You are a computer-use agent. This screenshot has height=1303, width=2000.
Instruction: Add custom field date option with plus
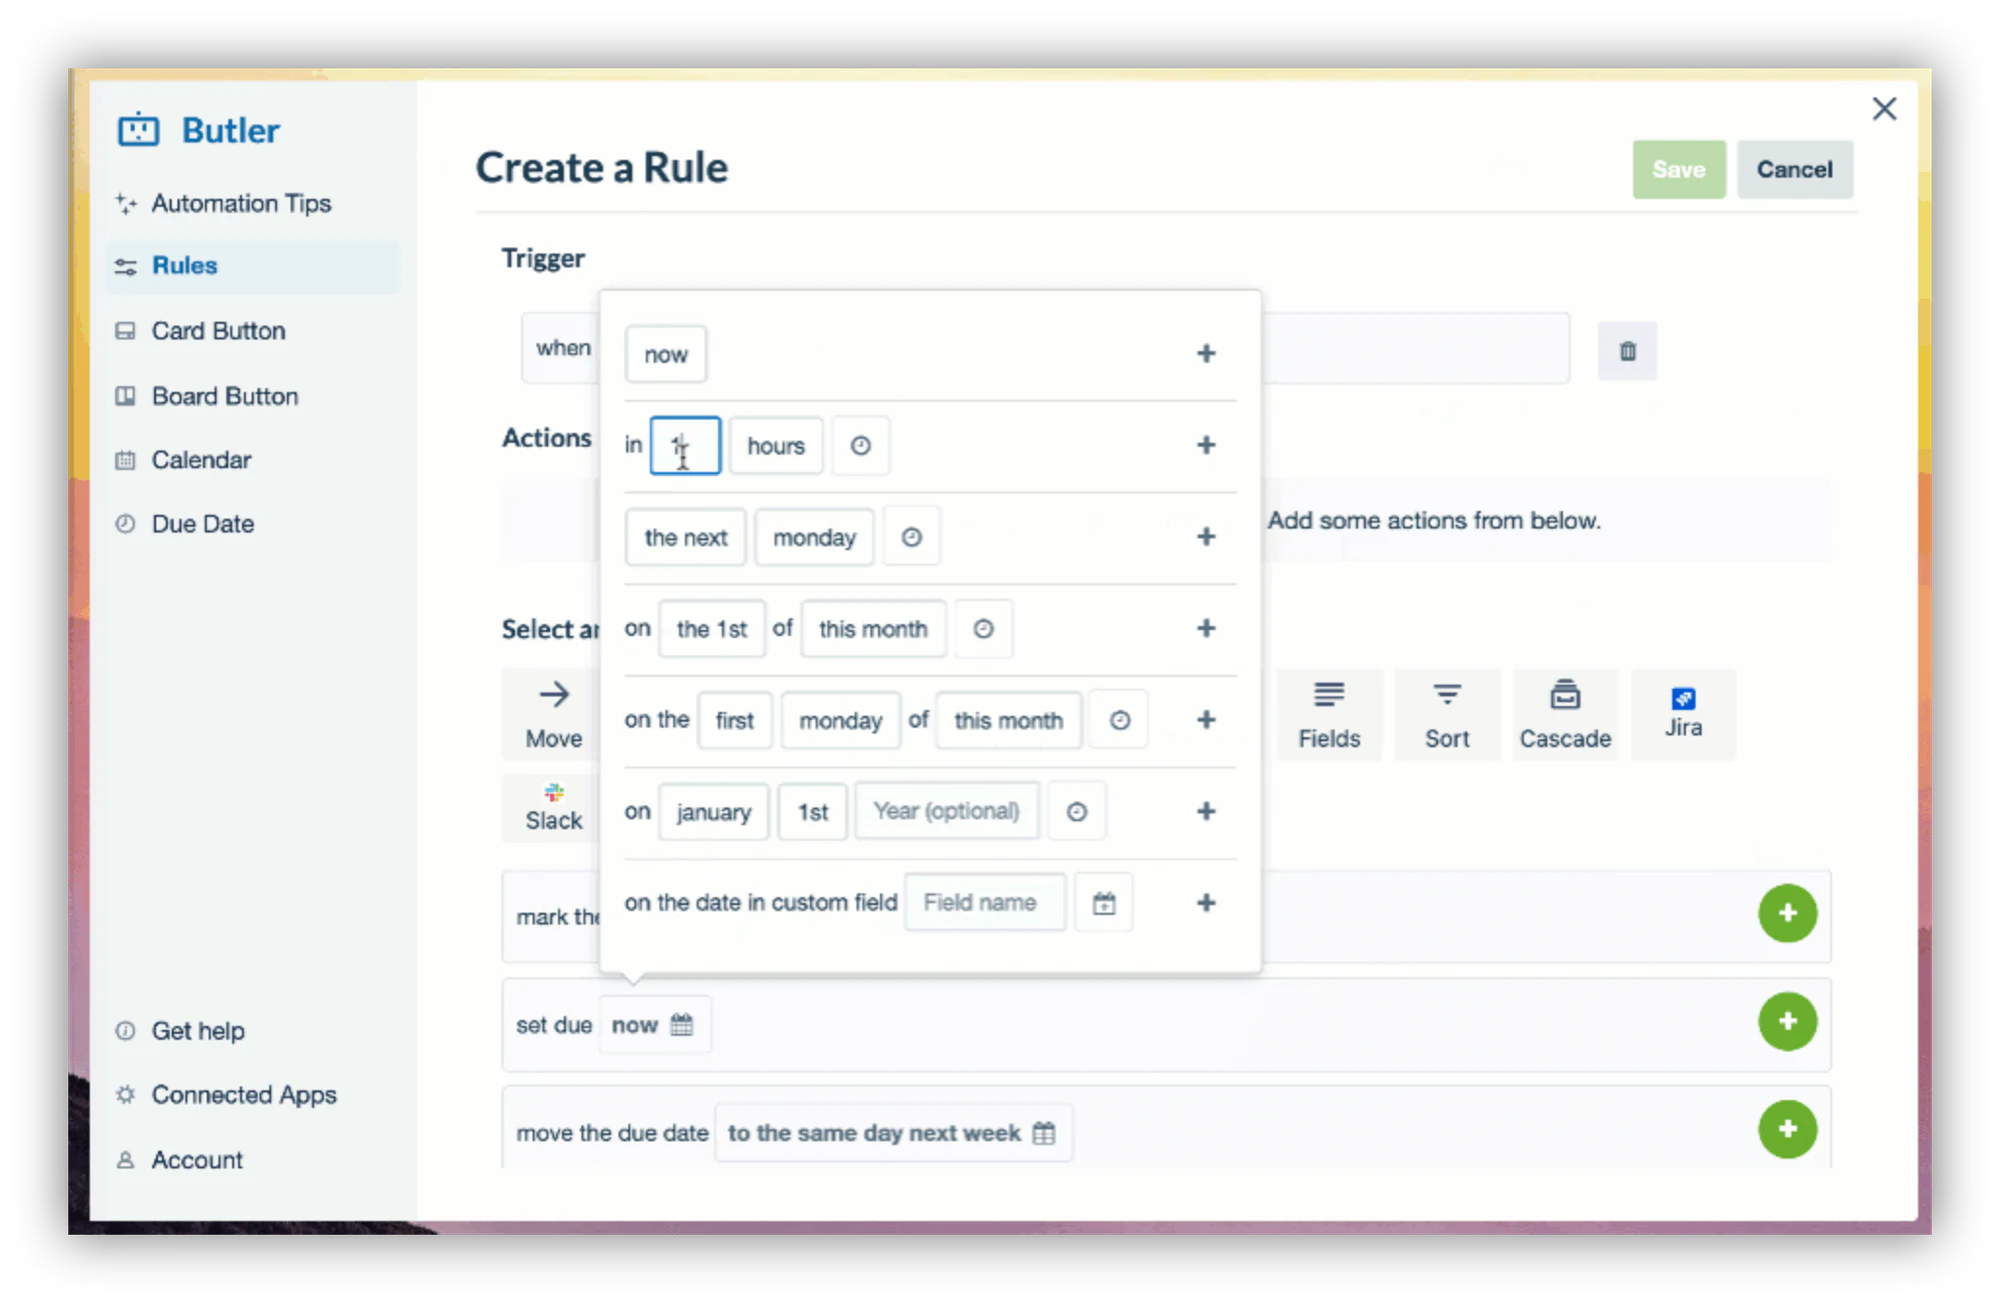1206,903
